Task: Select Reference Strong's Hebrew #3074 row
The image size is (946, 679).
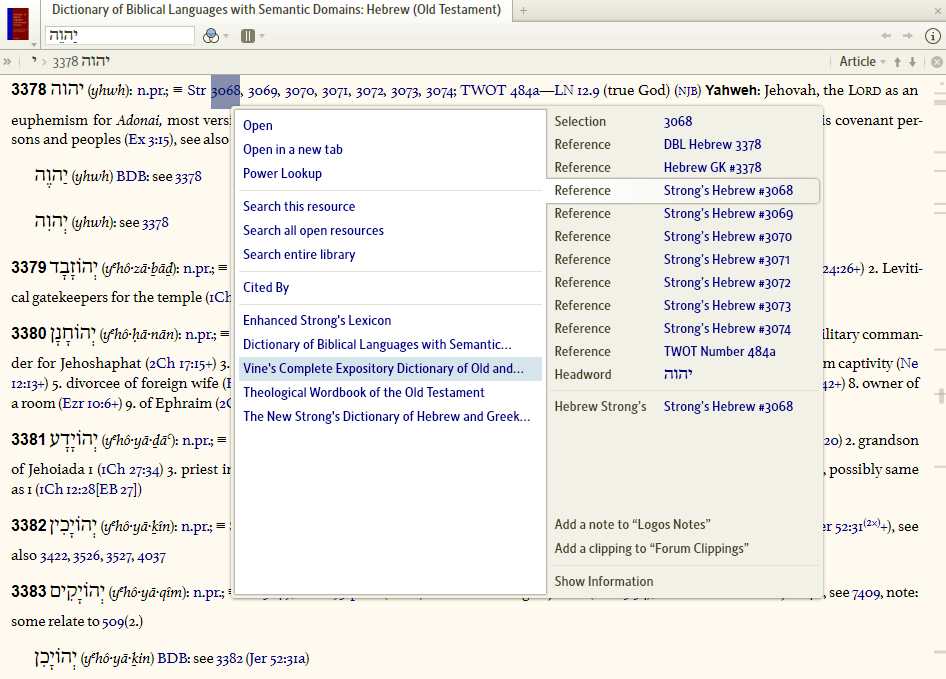Action: click(683, 328)
